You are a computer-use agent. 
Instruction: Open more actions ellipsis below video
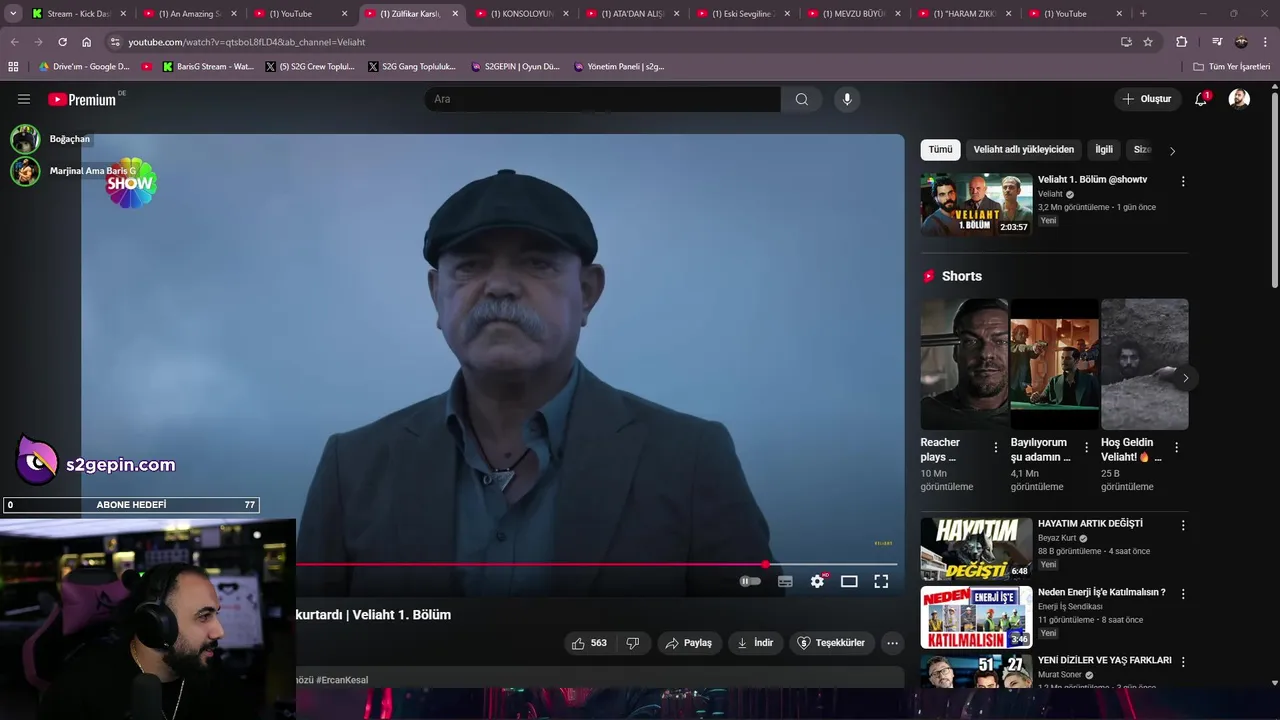893,643
